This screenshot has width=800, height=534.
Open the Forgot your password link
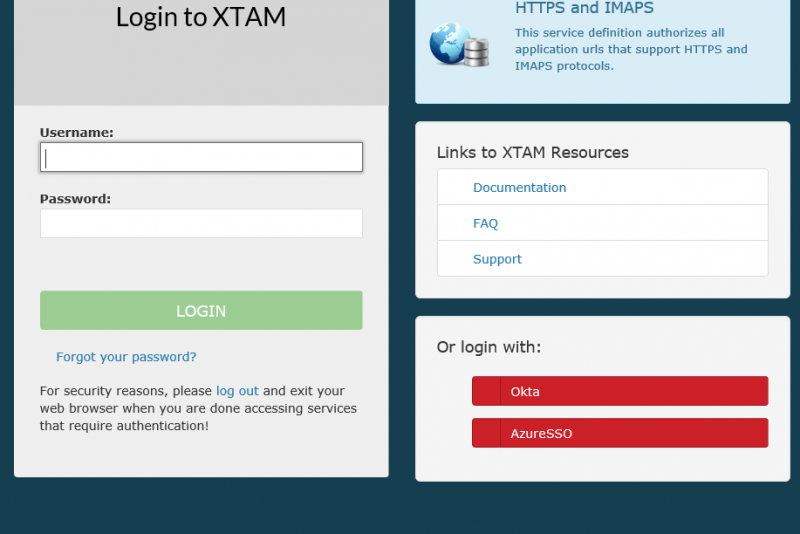coord(126,357)
